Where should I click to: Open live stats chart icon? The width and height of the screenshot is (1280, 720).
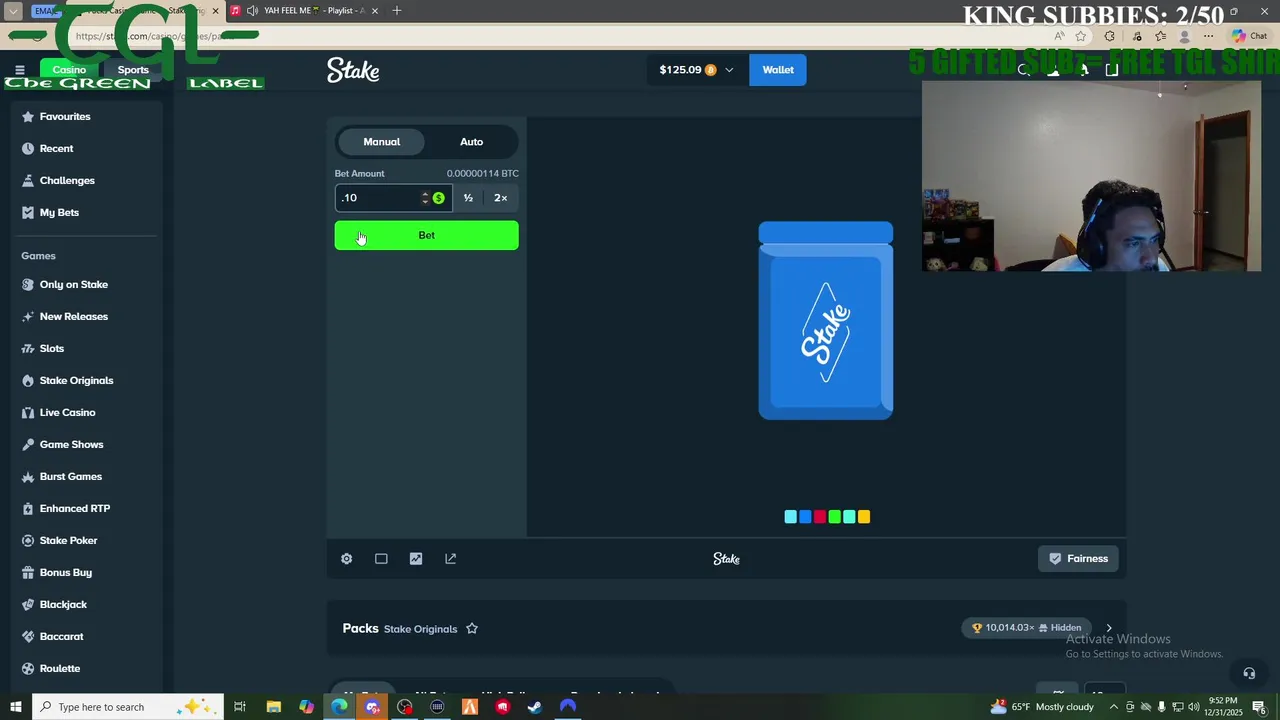(x=416, y=559)
